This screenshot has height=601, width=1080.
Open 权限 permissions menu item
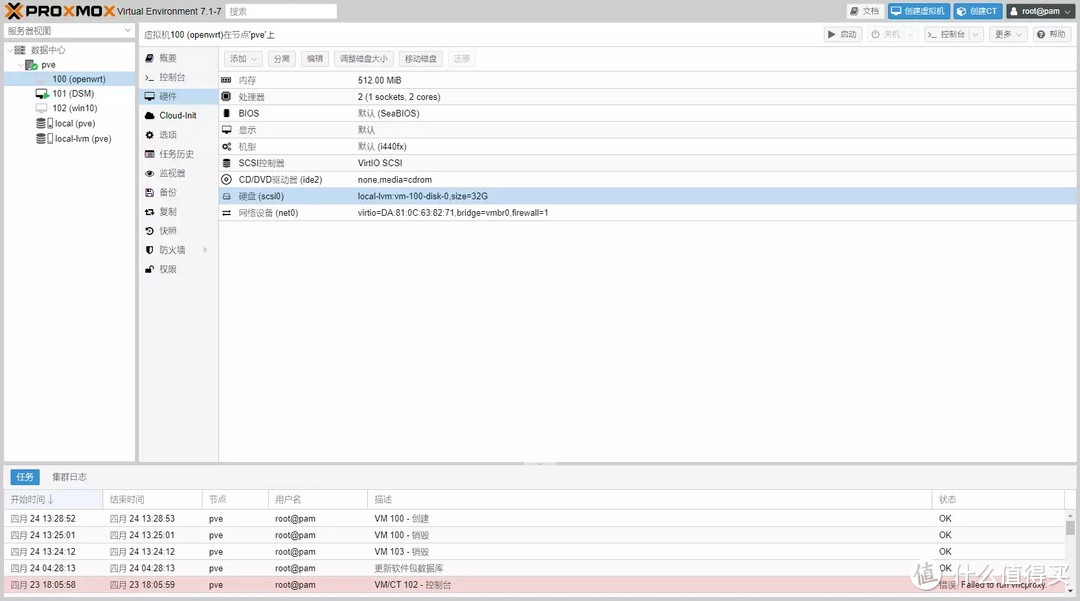[178, 269]
